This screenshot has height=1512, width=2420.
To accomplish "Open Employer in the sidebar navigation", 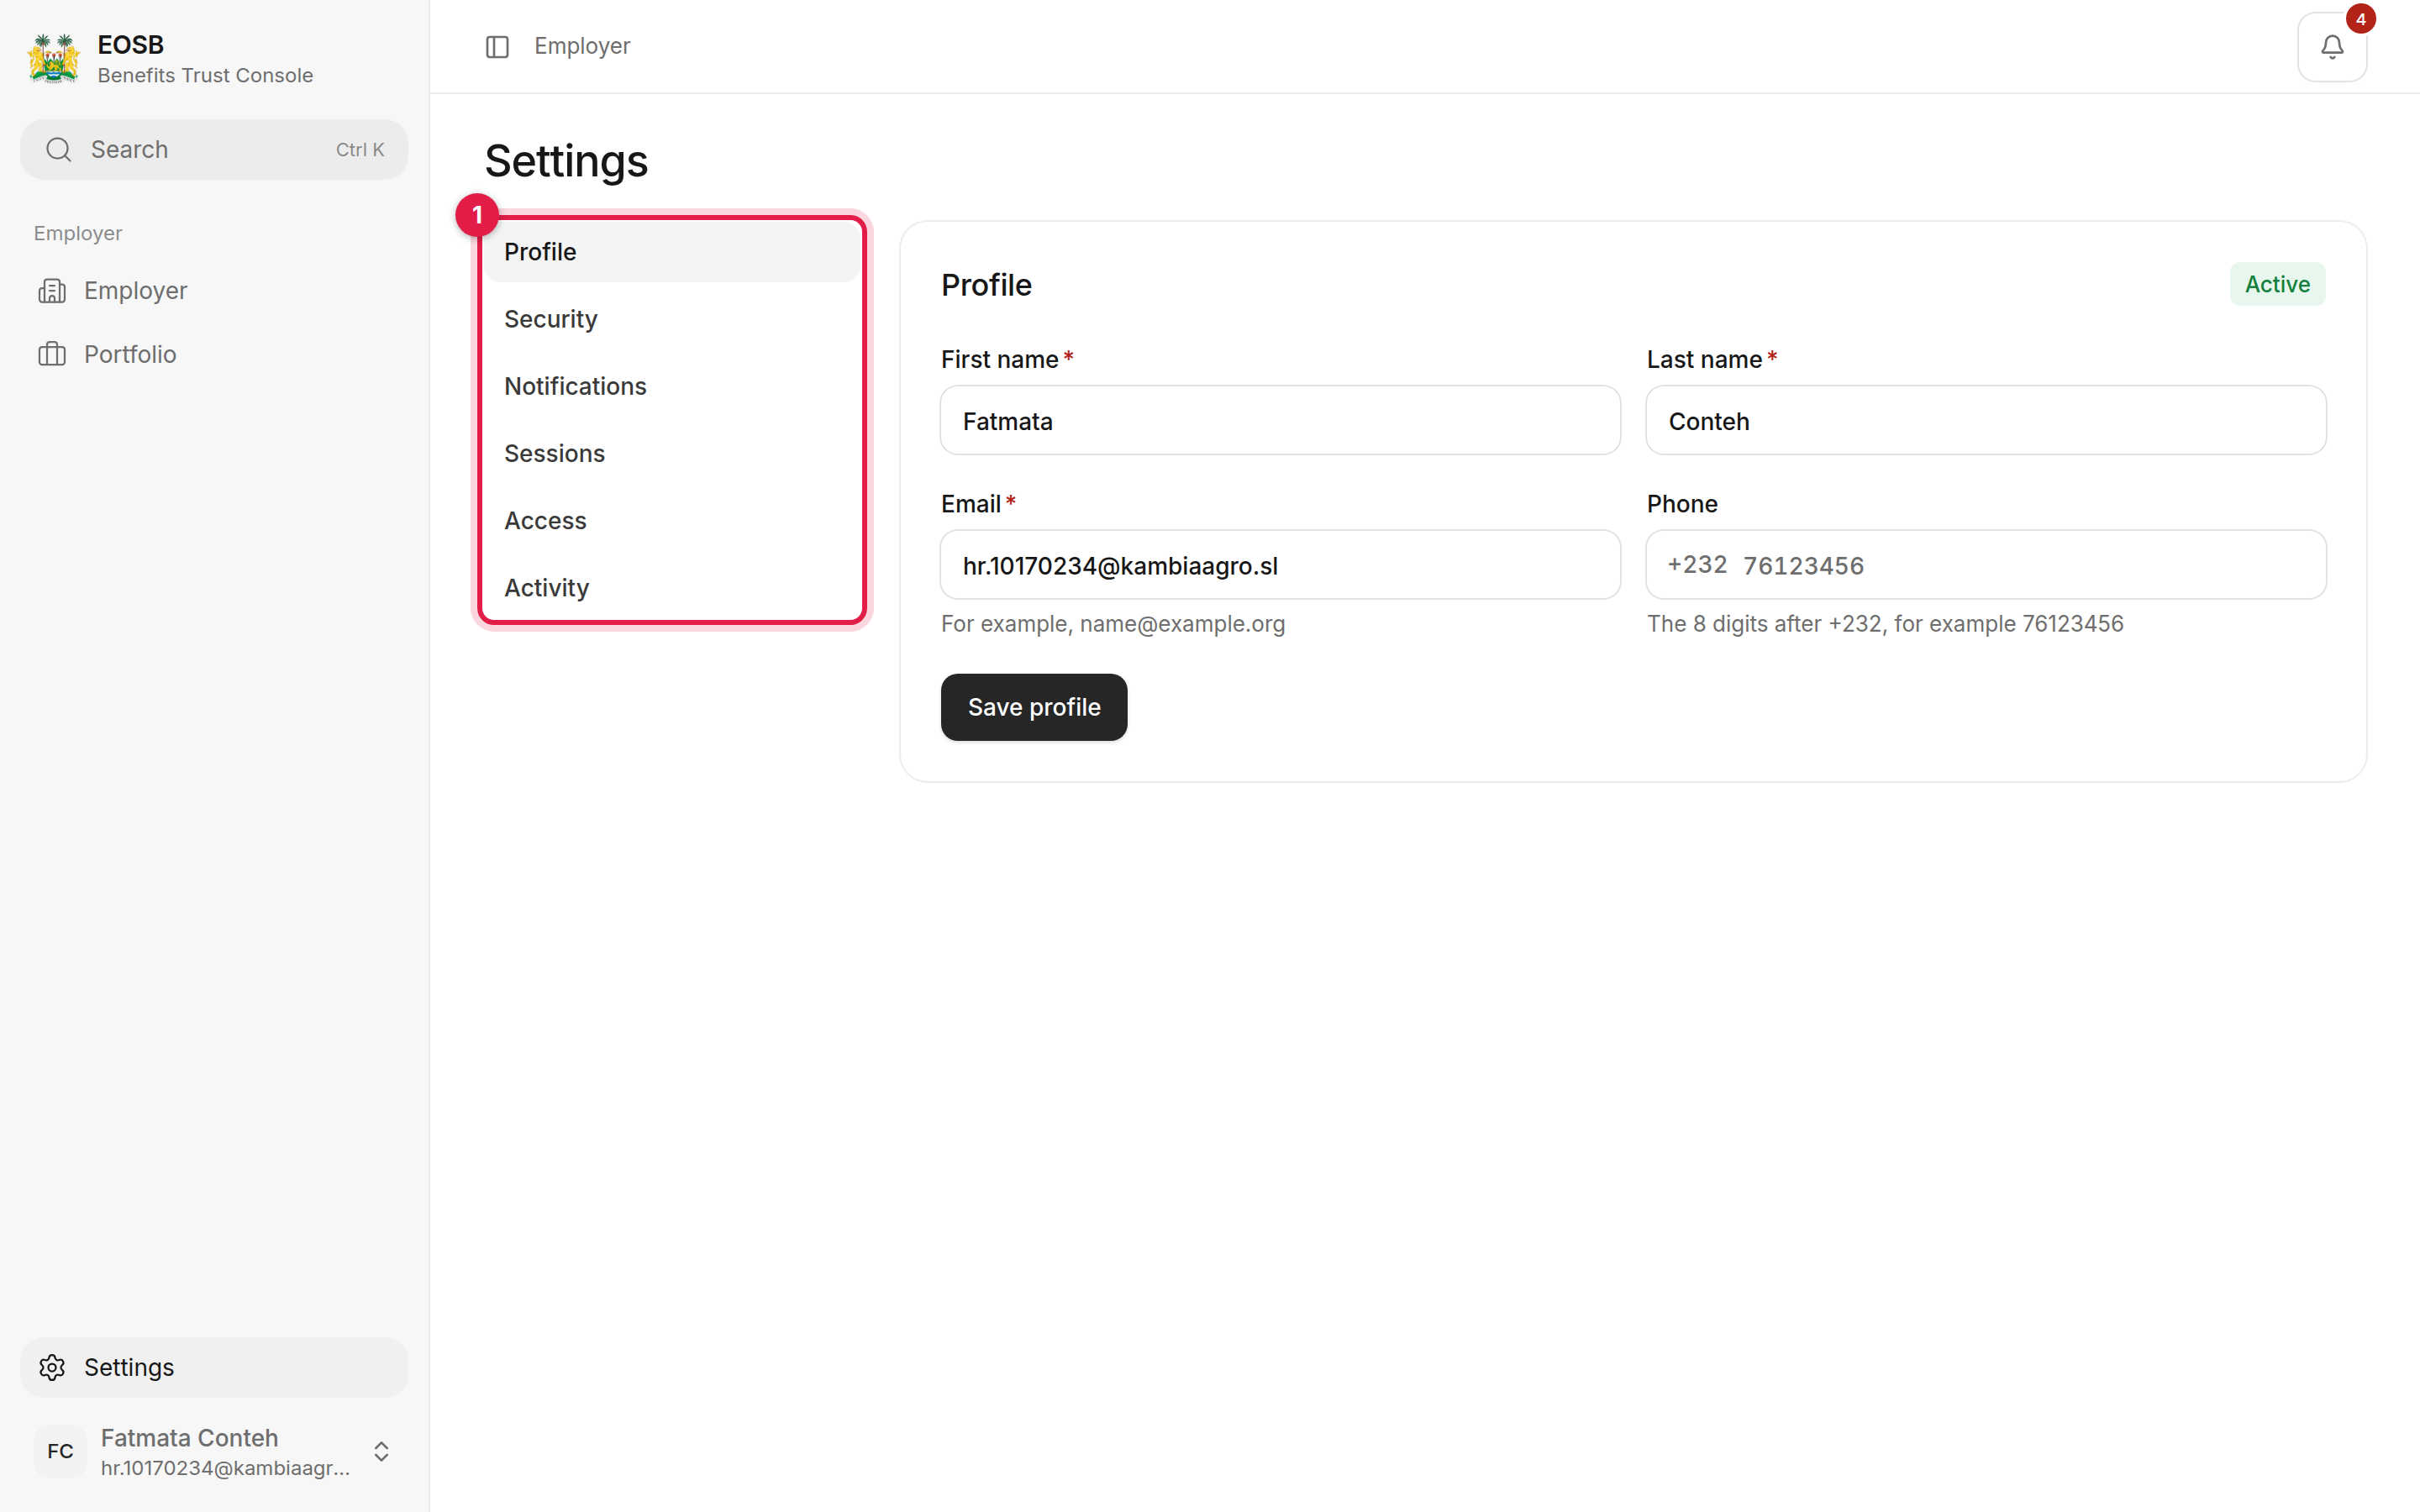I will click(x=214, y=291).
